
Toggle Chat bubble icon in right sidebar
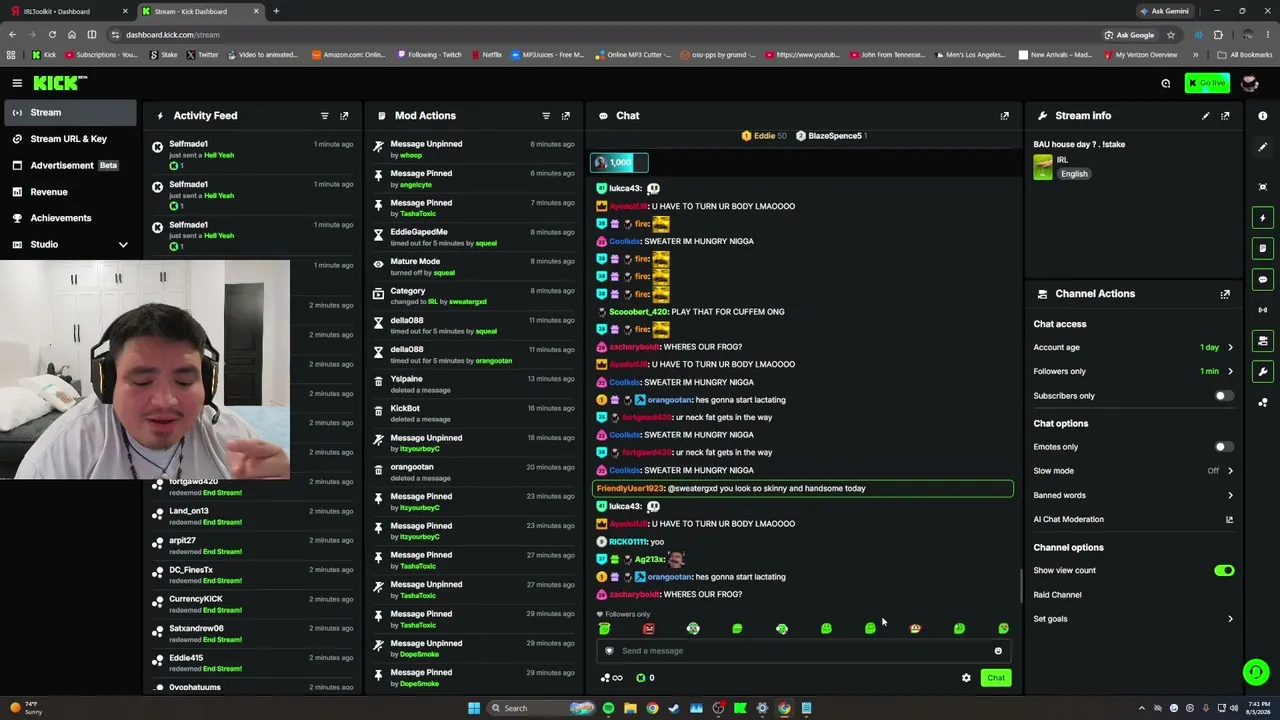(x=1263, y=279)
